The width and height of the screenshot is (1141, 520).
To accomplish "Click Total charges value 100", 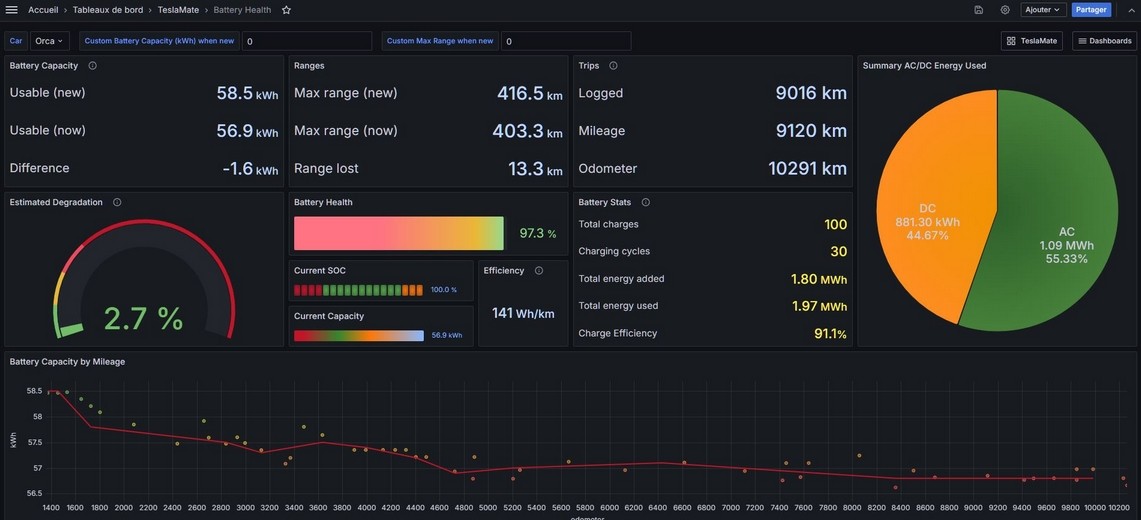I will coord(835,224).
